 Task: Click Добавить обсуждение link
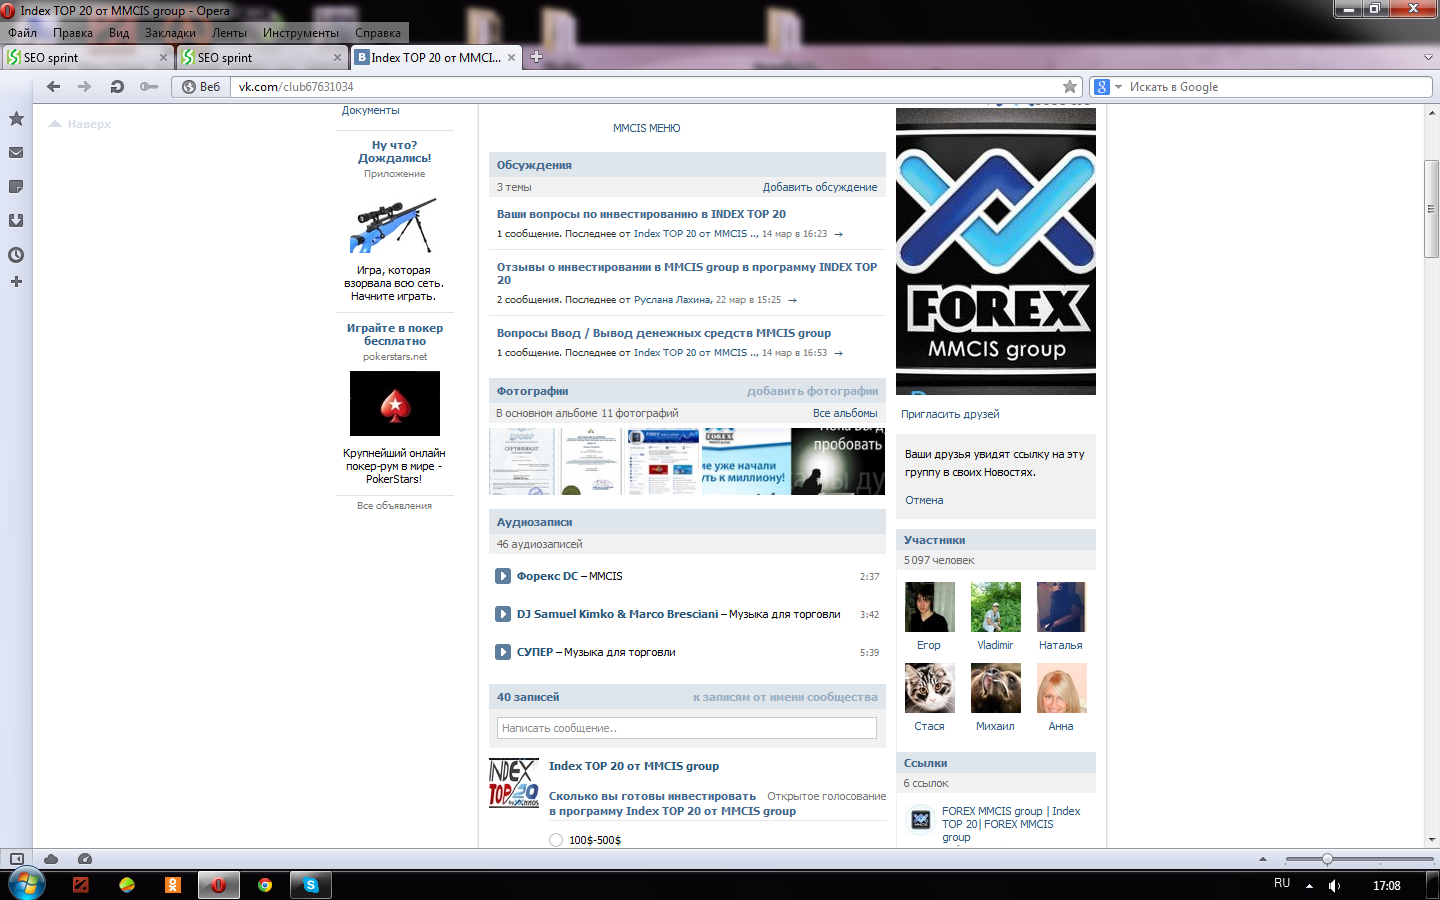(820, 187)
